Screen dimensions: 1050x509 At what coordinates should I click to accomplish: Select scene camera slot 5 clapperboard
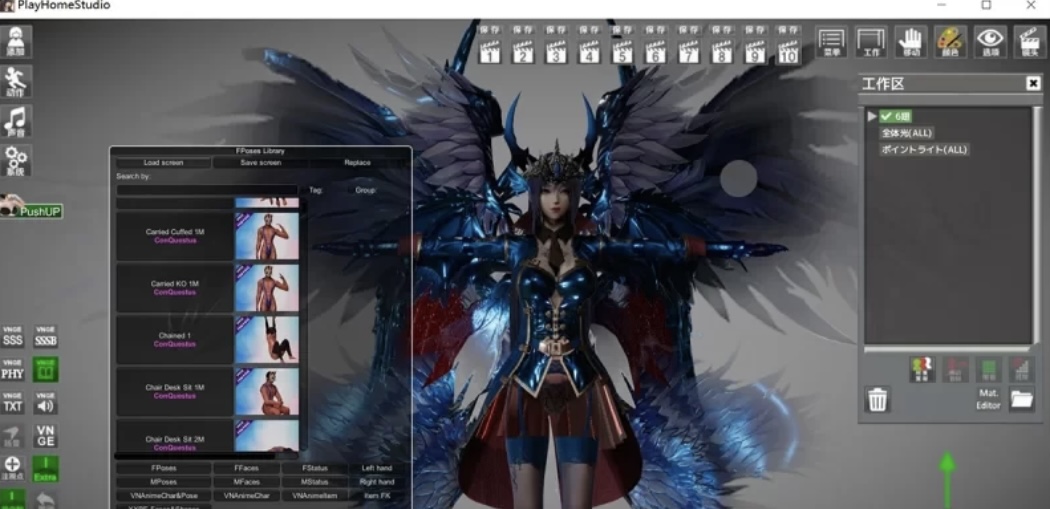tap(622, 52)
